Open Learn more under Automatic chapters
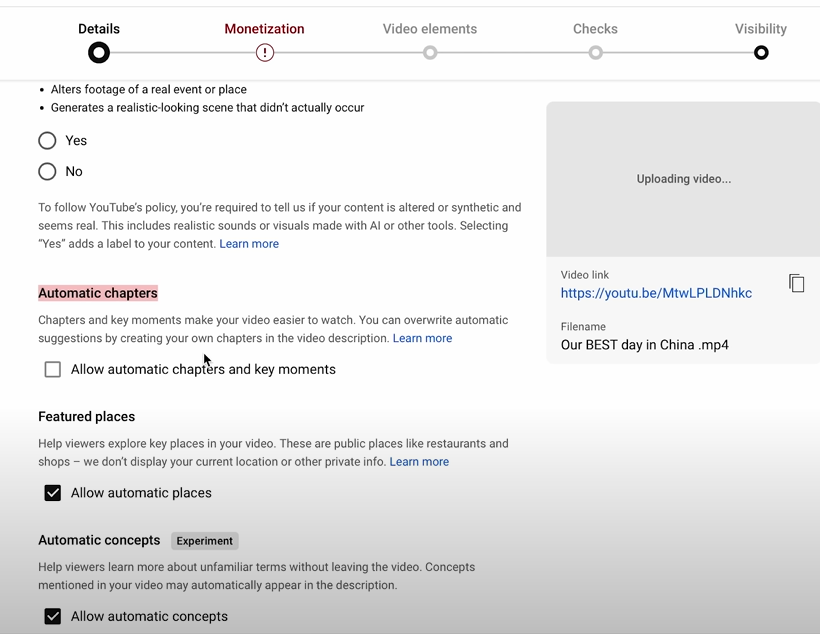The width and height of the screenshot is (820, 634). [x=422, y=339]
